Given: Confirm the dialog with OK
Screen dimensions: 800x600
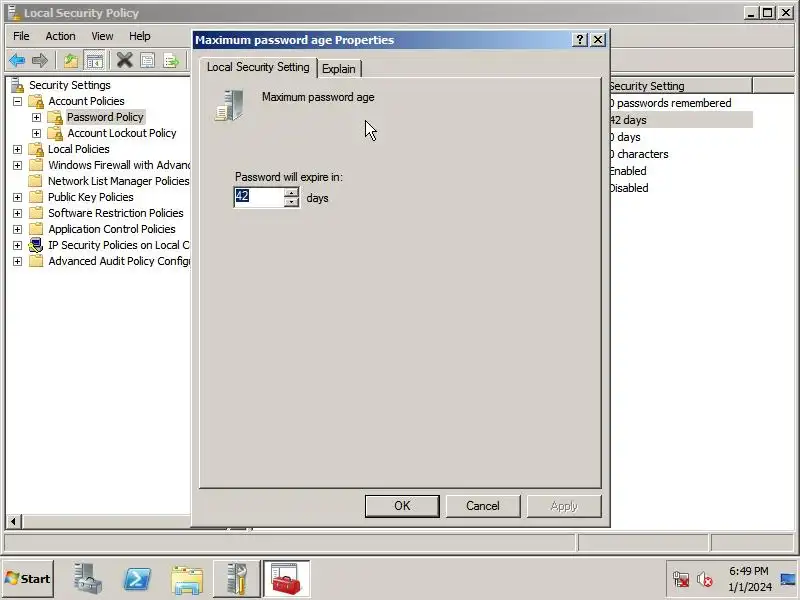Looking at the screenshot, I should pos(402,506).
